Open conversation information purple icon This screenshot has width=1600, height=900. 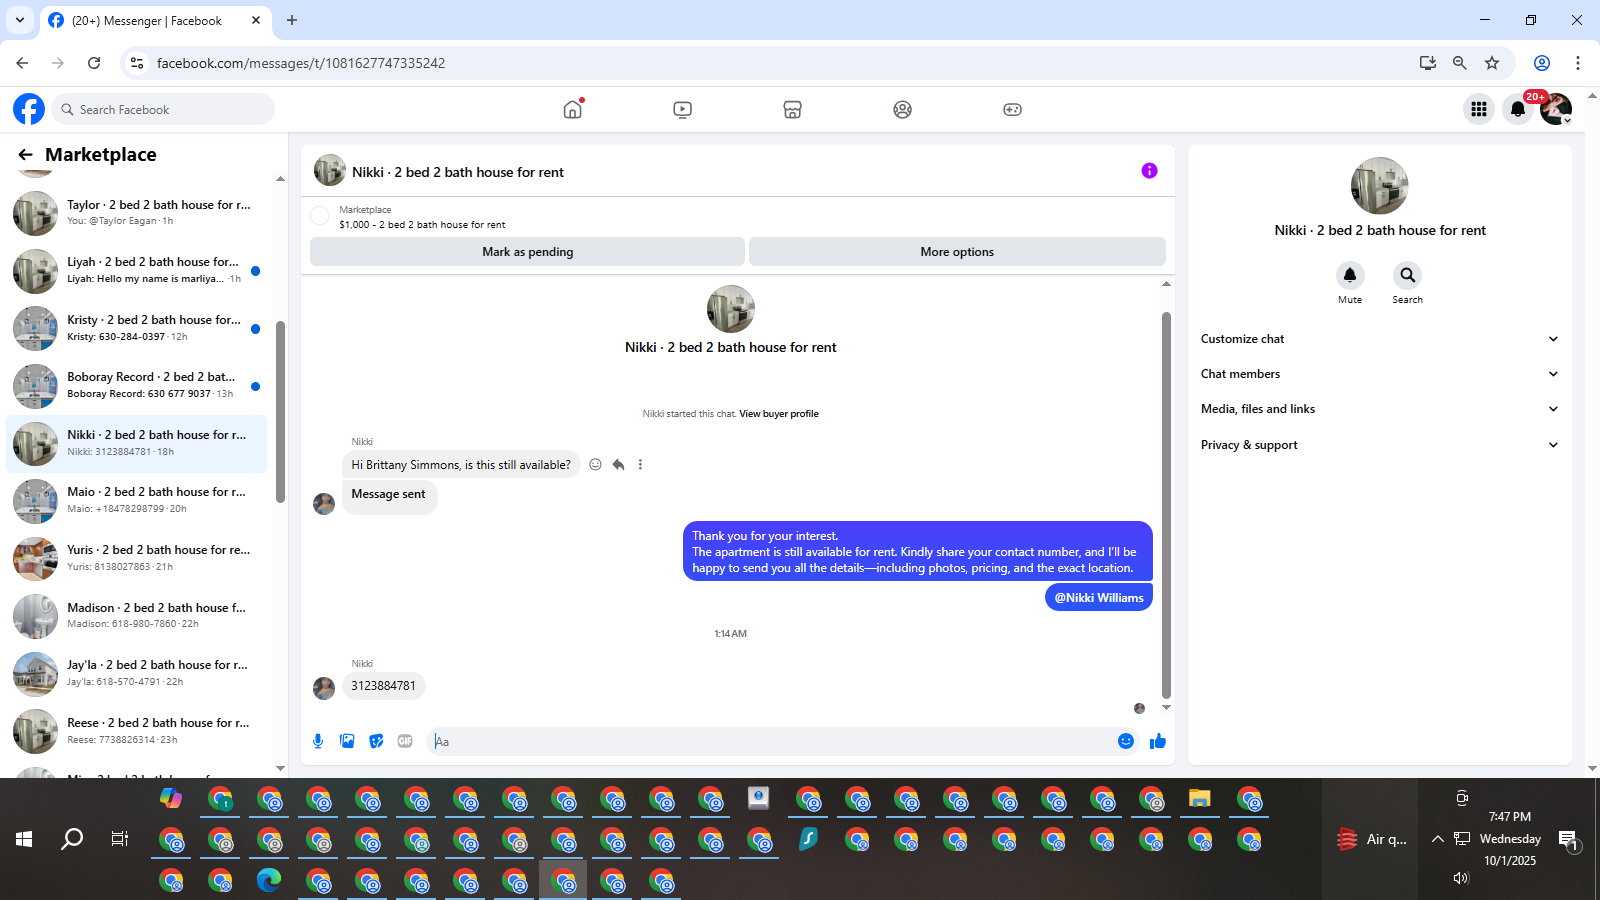click(1149, 171)
